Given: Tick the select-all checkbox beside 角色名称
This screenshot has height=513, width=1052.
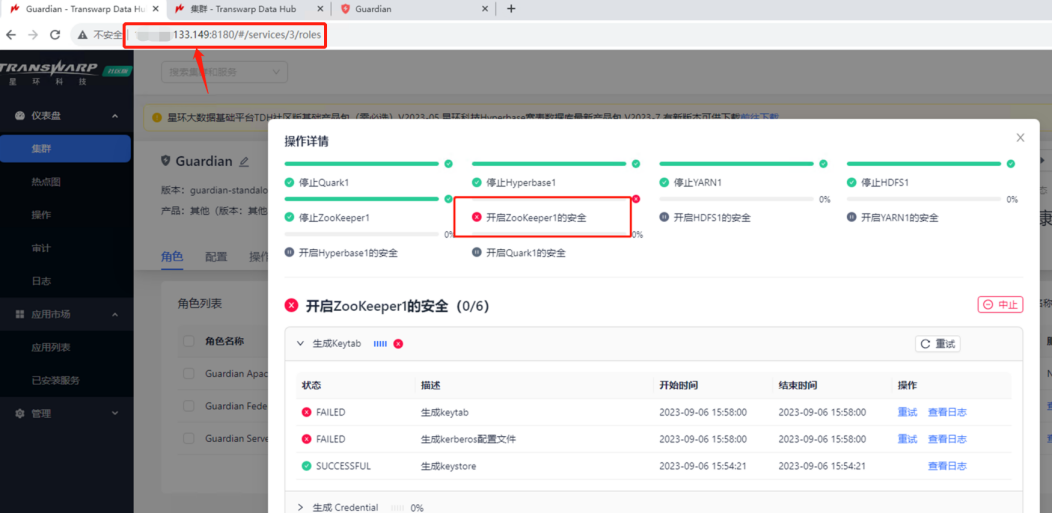Looking at the screenshot, I should 189,341.
